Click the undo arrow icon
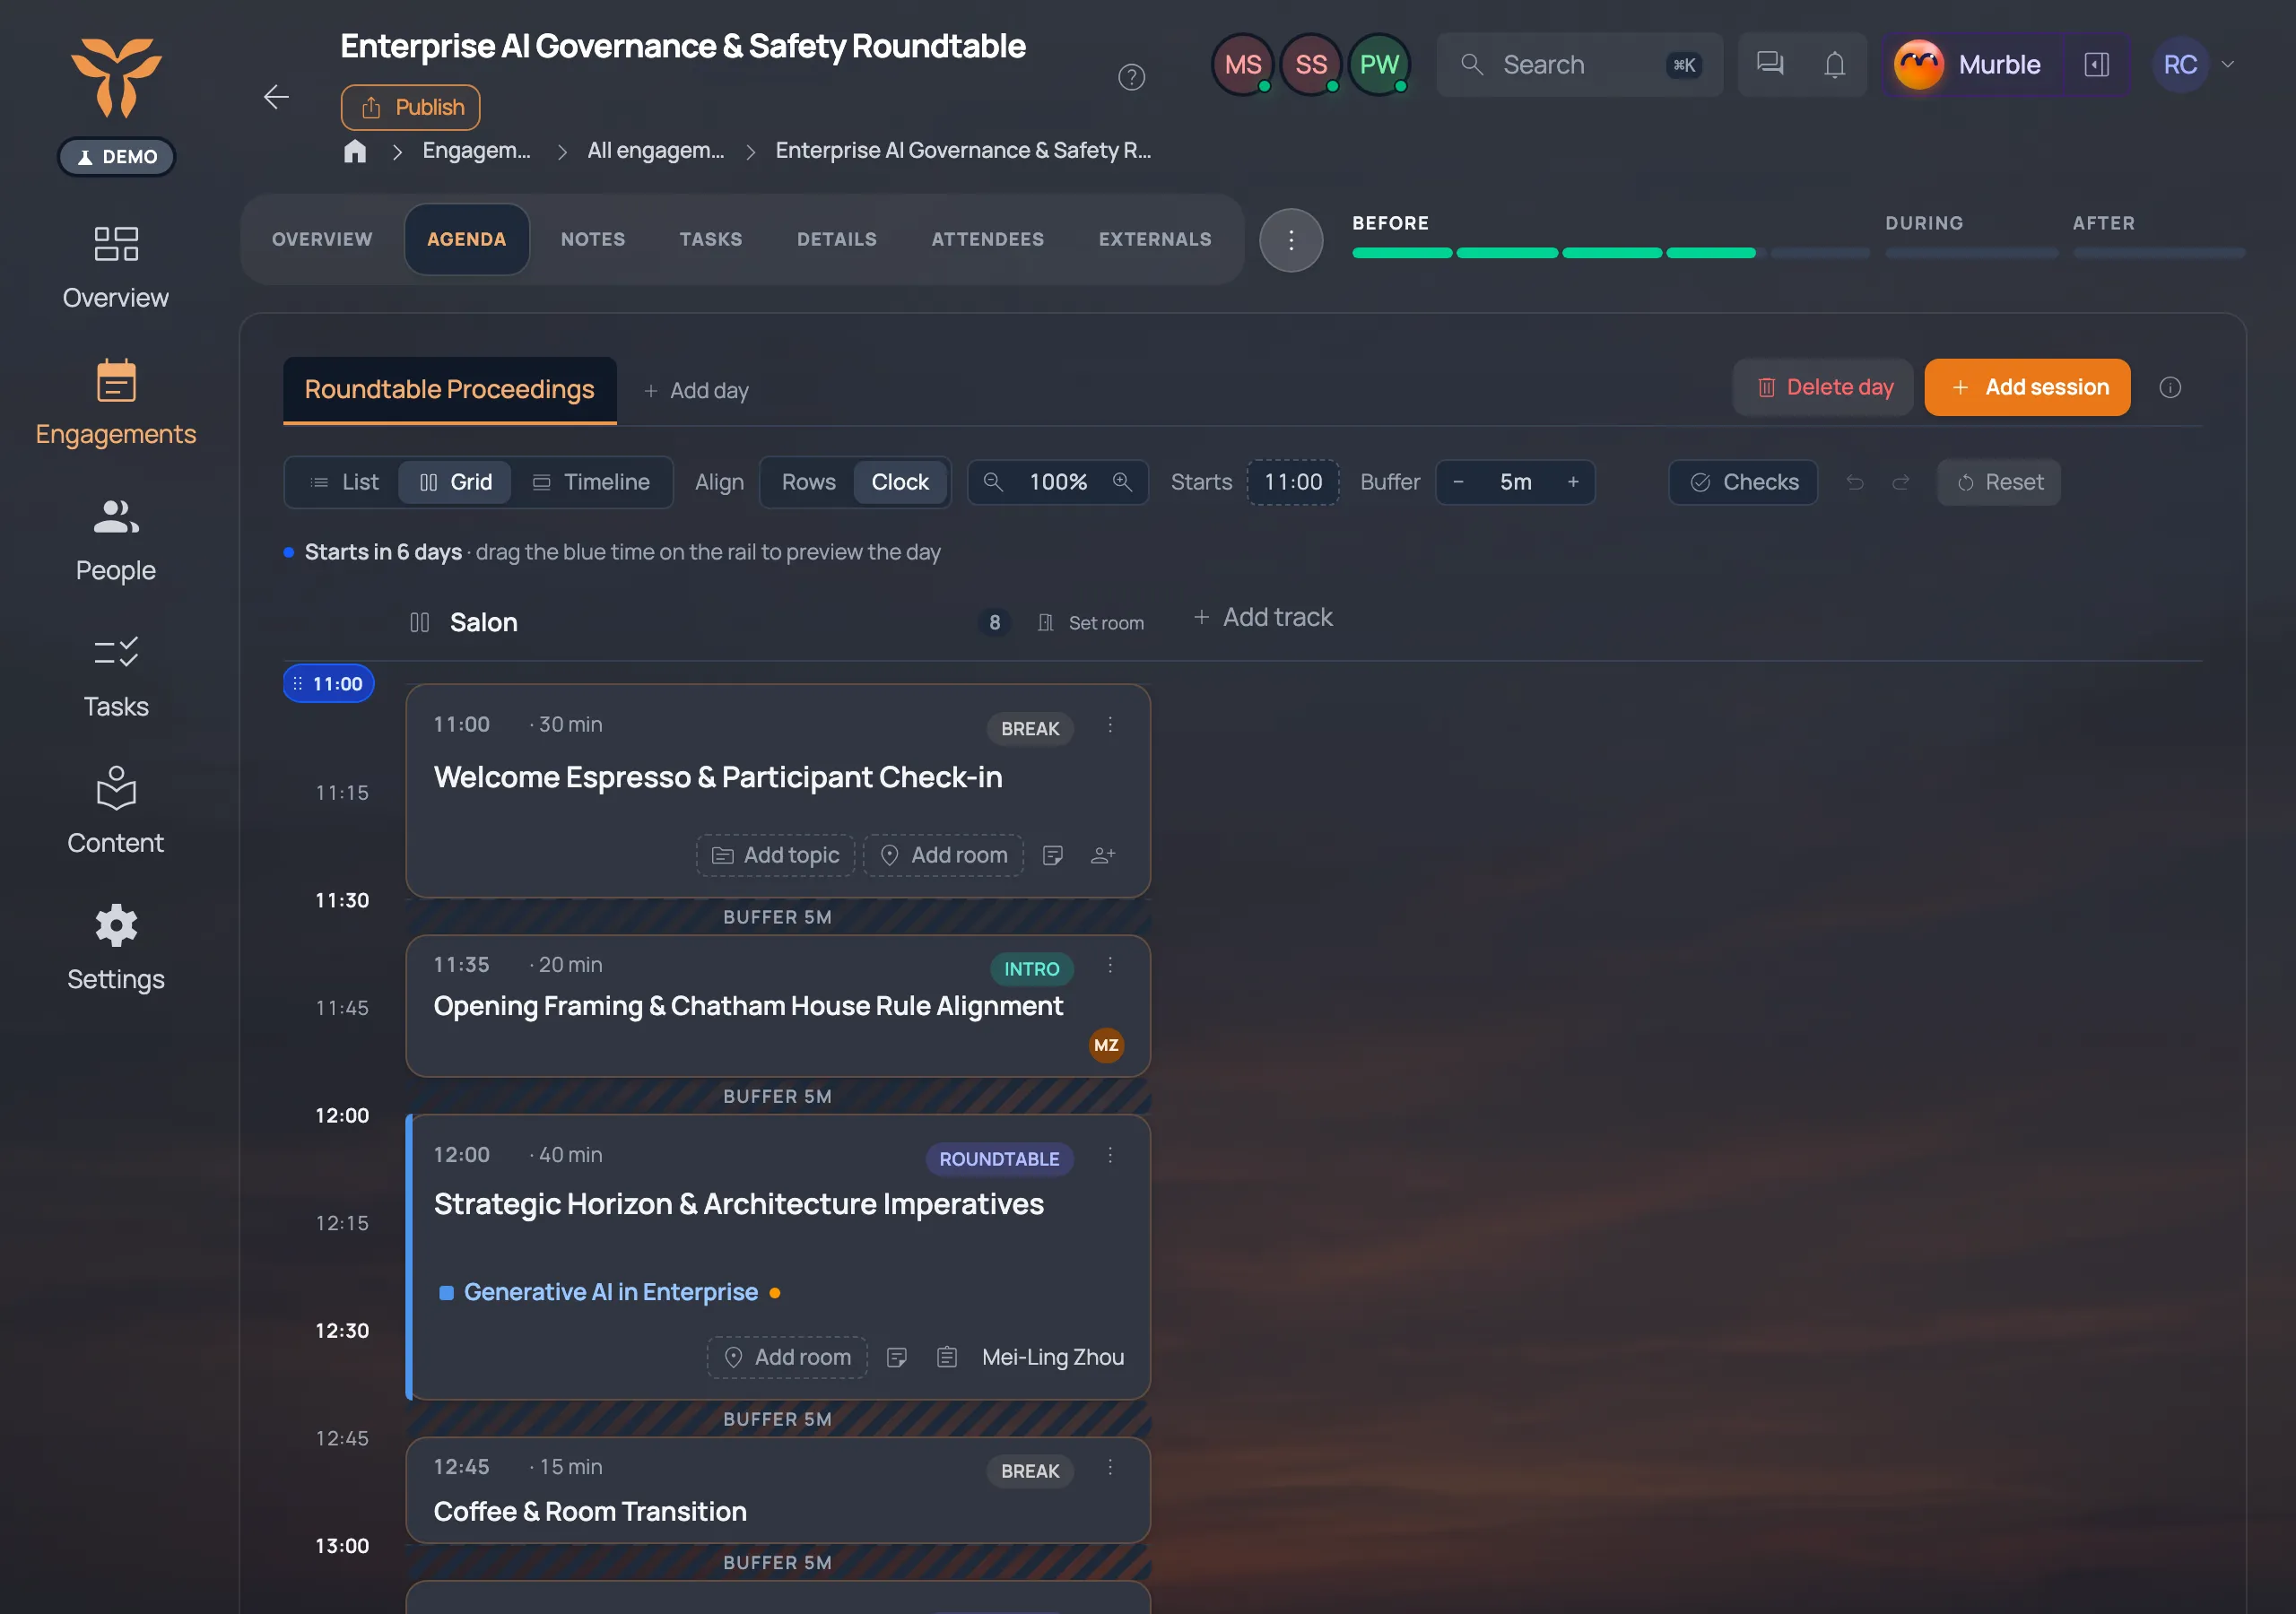 click(x=1854, y=482)
